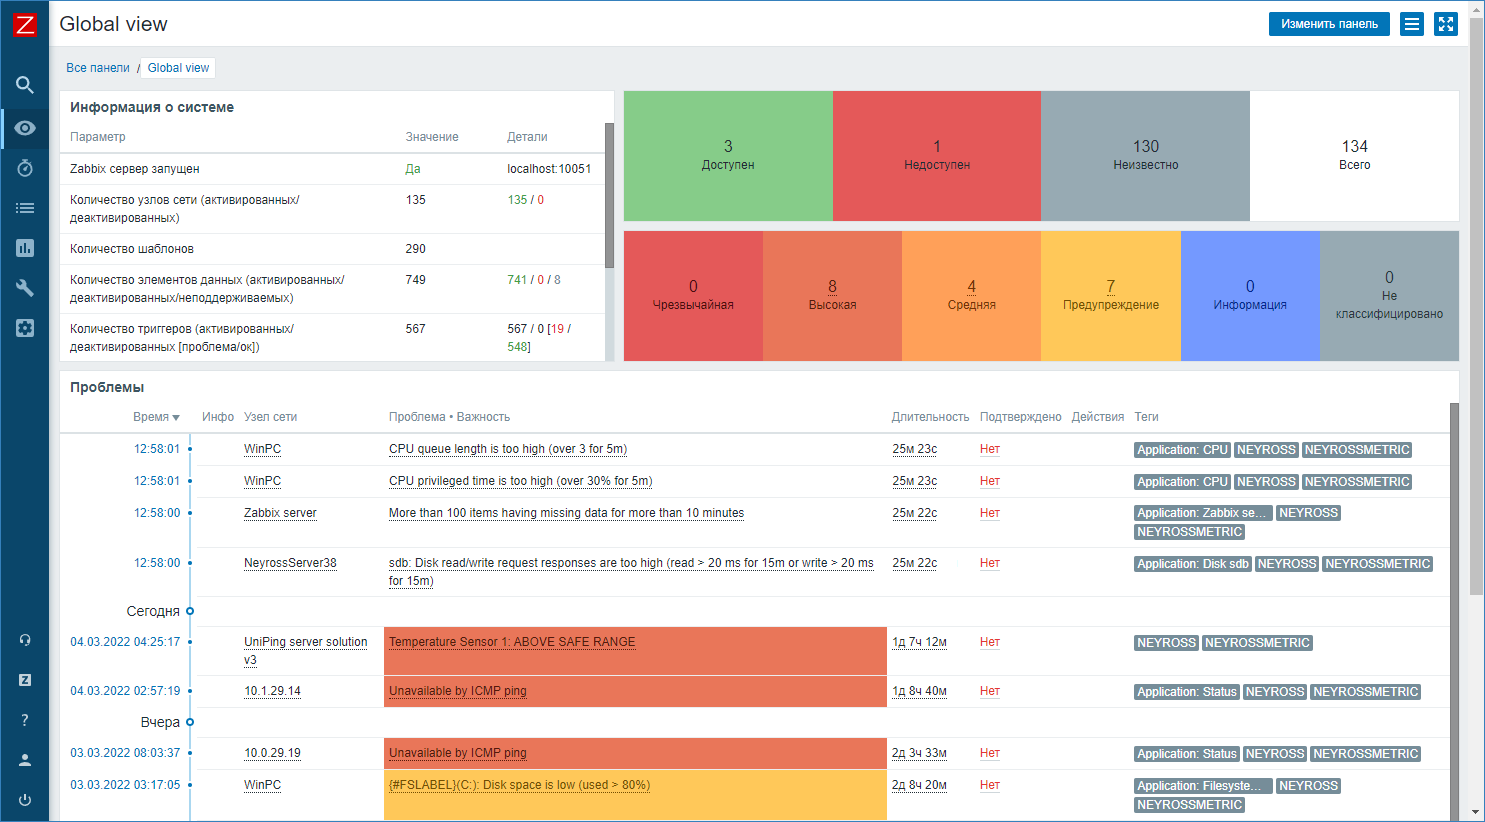Open the Inventory list icon menu
This screenshot has width=1485, height=822.
25,208
